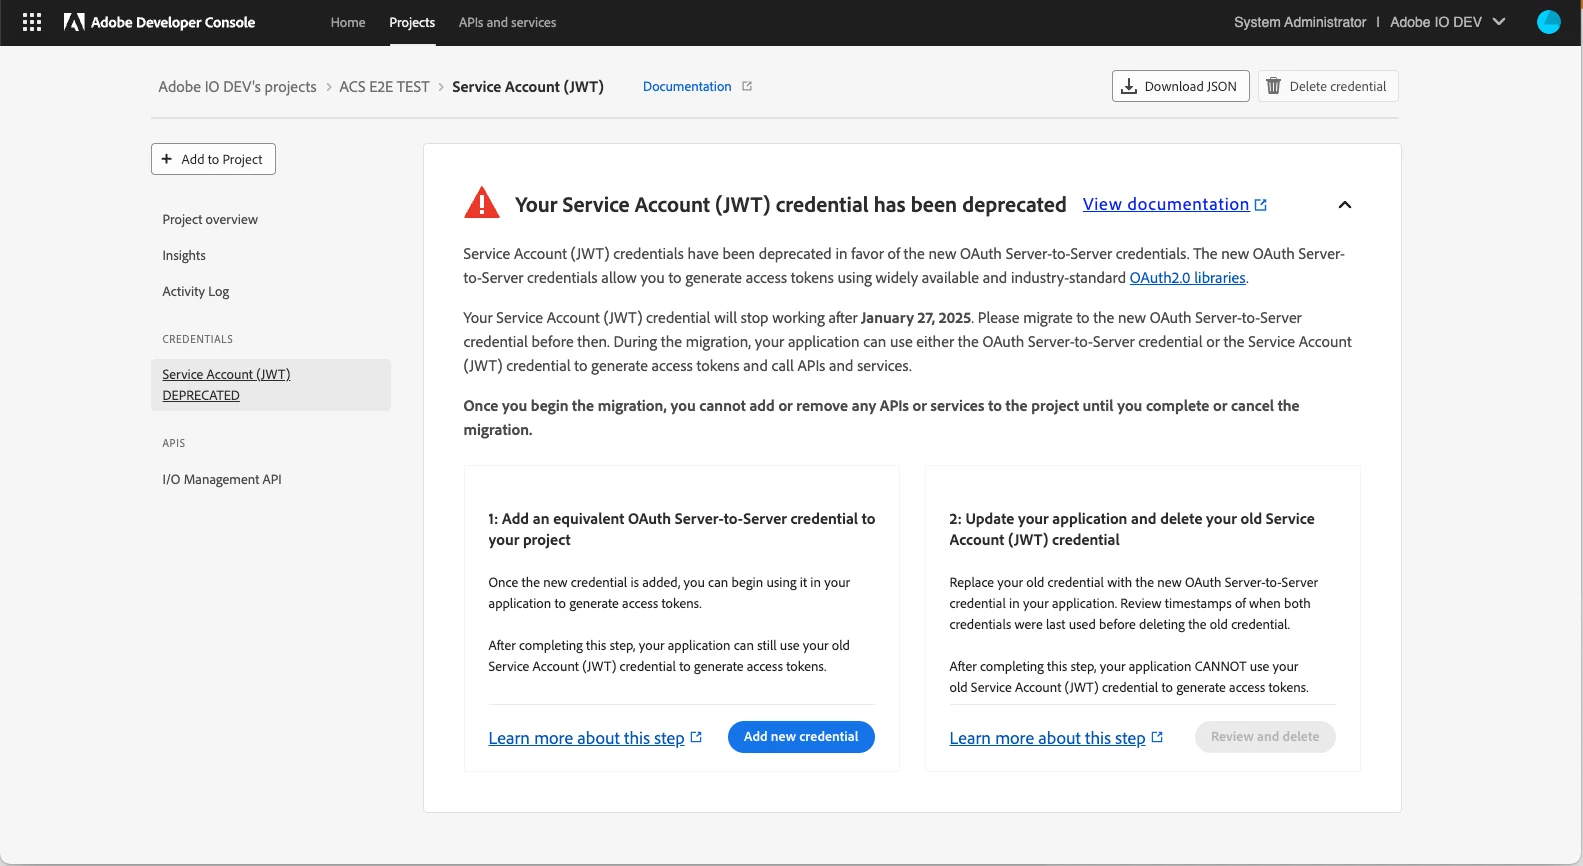The height and width of the screenshot is (866, 1583).
Task: Select Service Account (JWT) DEPRECATED credential
Action: [x=271, y=385]
